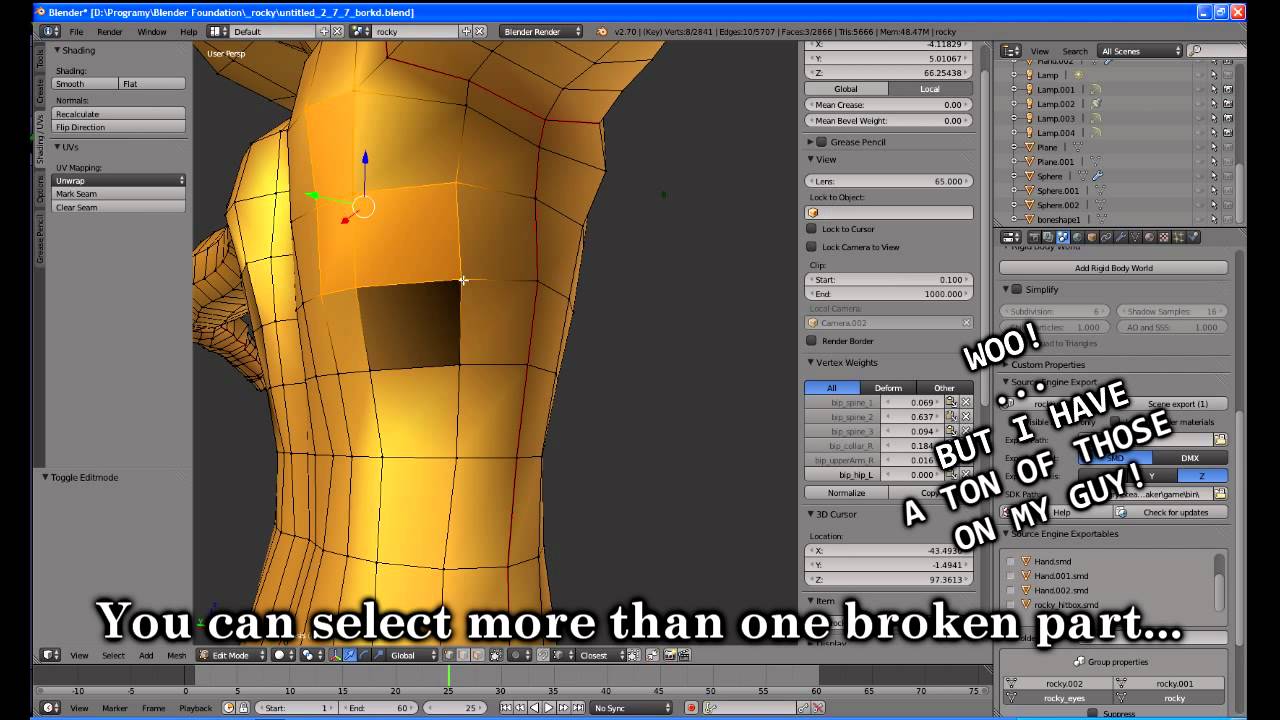Toggle the Render Border checkbox

point(812,341)
